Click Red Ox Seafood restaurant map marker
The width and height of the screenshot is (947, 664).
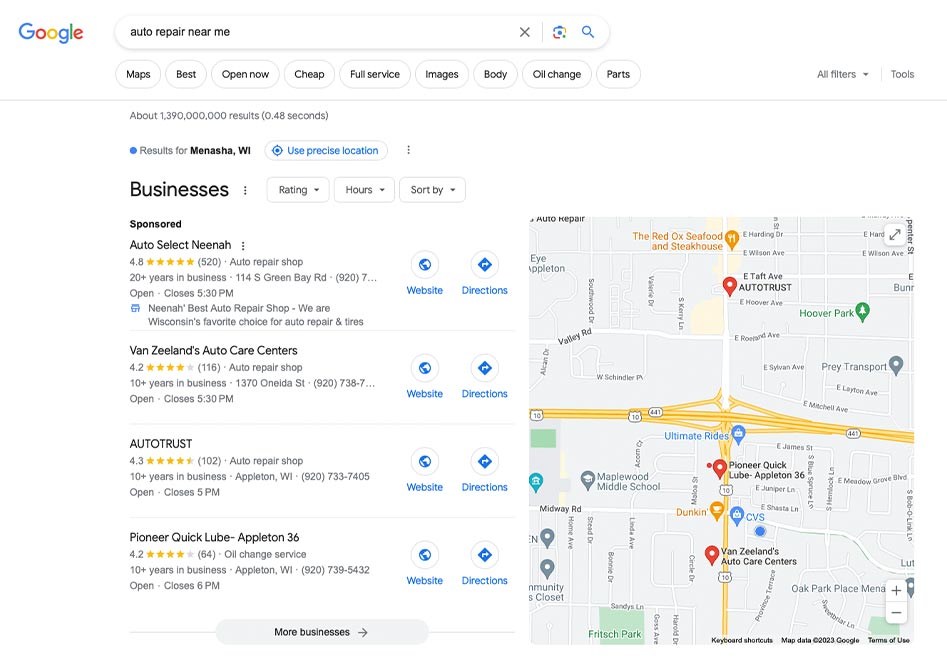[x=732, y=240]
